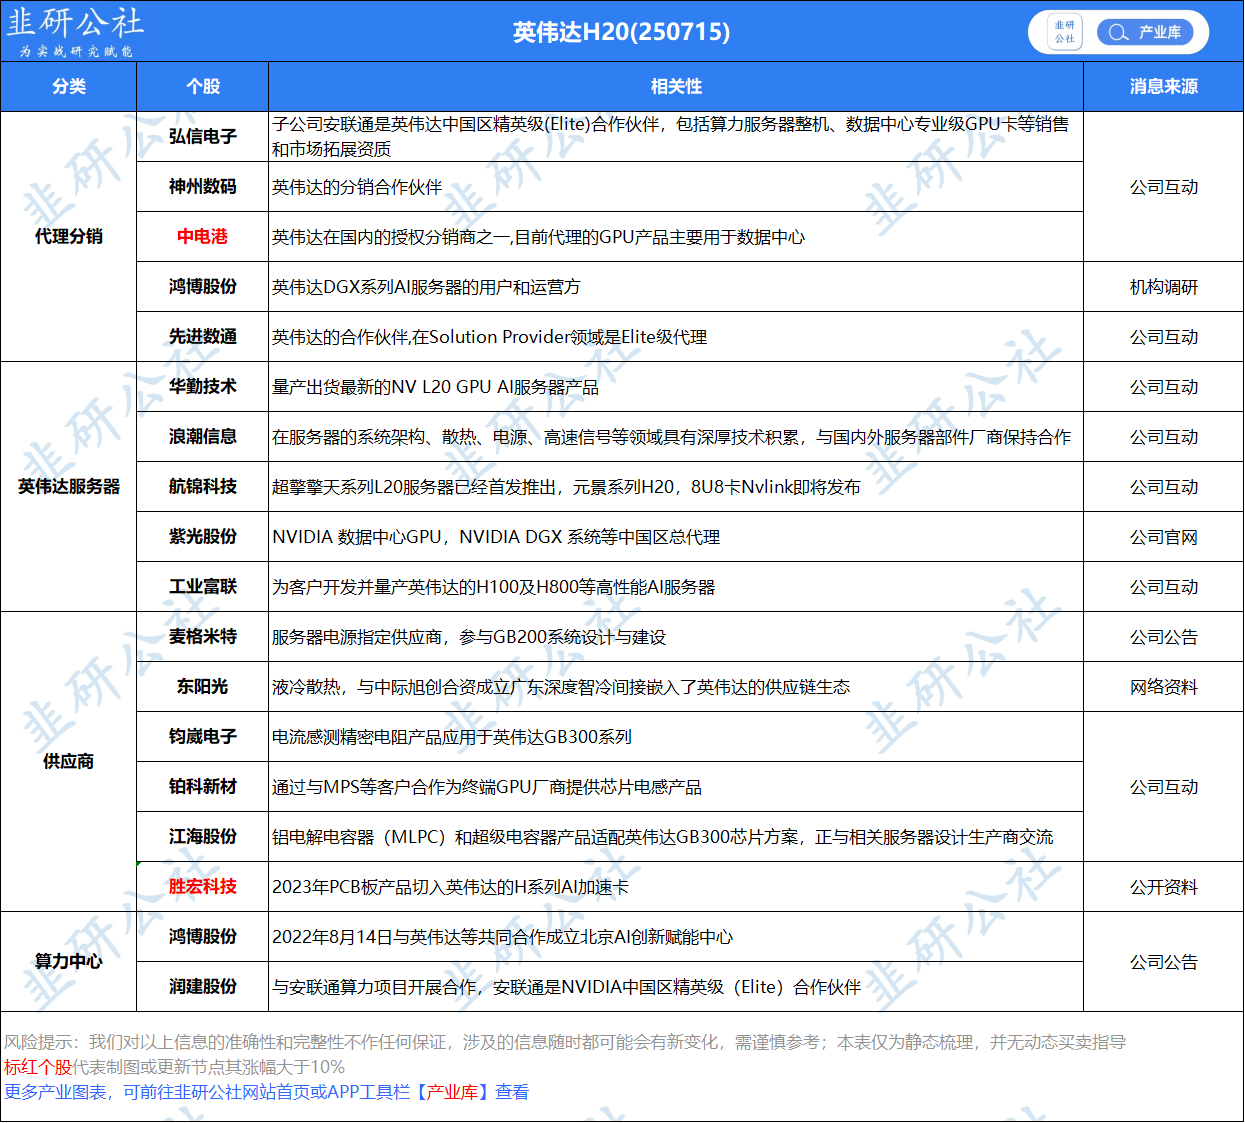The image size is (1245, 1123).
Task: Click stock name 工业富联
Action: (202, 587)
